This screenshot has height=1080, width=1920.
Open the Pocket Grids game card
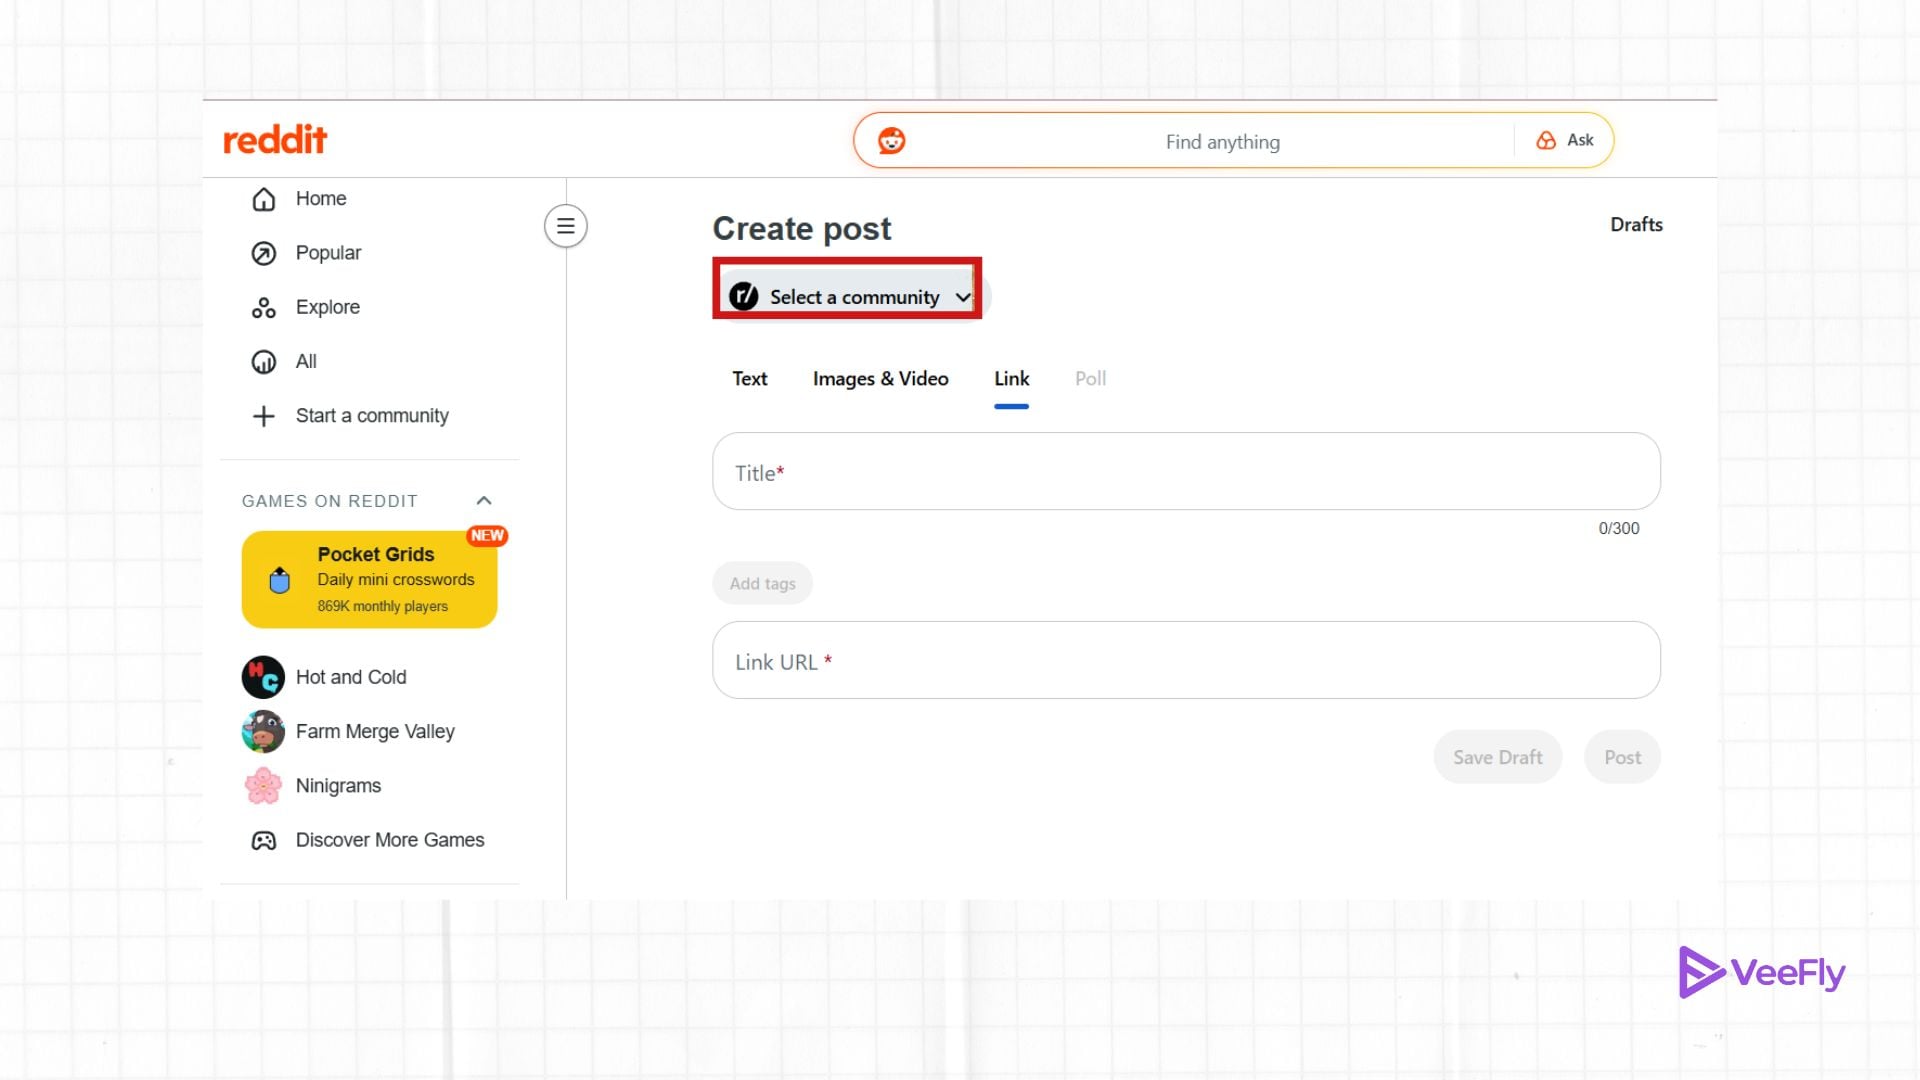click(369, 580)
